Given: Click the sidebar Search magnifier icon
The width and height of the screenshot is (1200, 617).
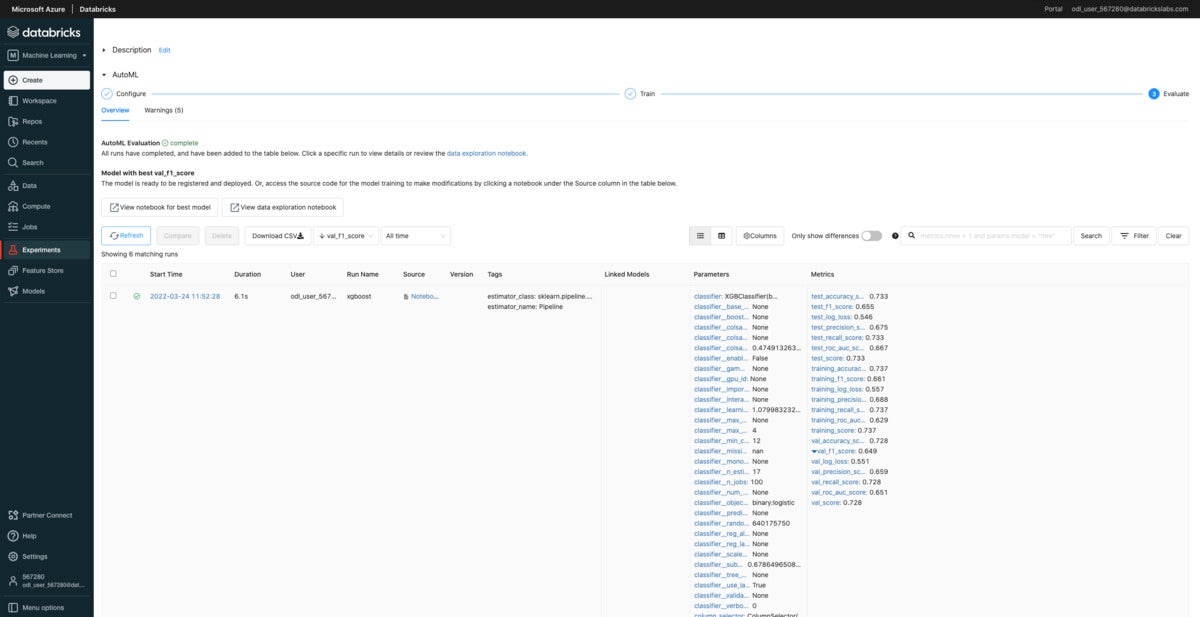Looking at the screenshot, I should [13, 162].
